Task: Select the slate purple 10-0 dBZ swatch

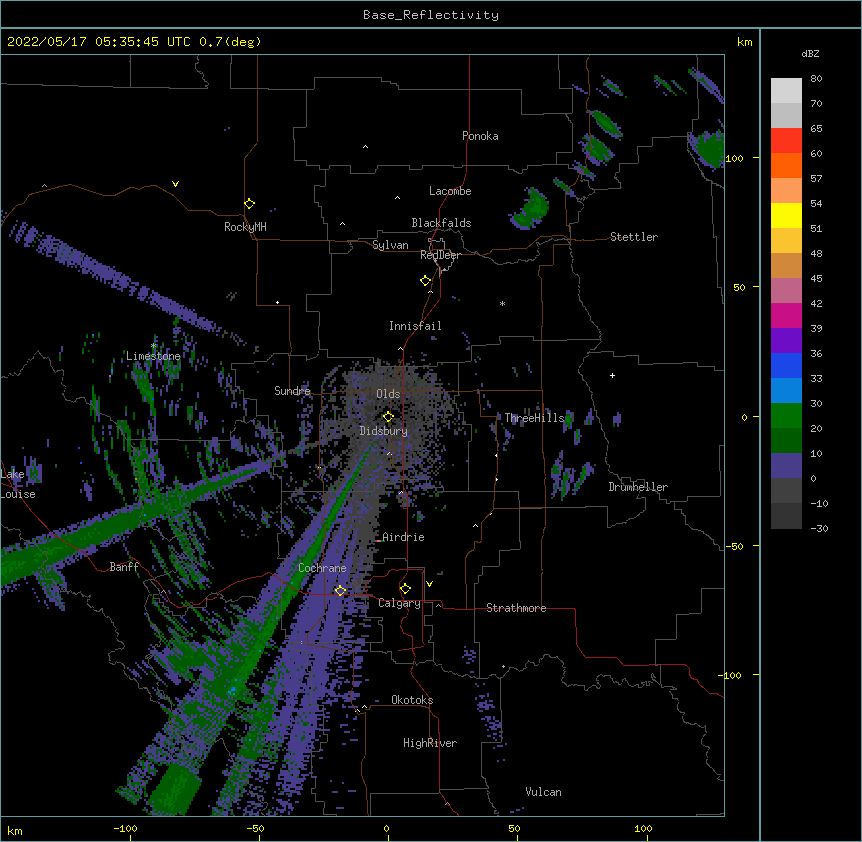Action: point(786,466)
